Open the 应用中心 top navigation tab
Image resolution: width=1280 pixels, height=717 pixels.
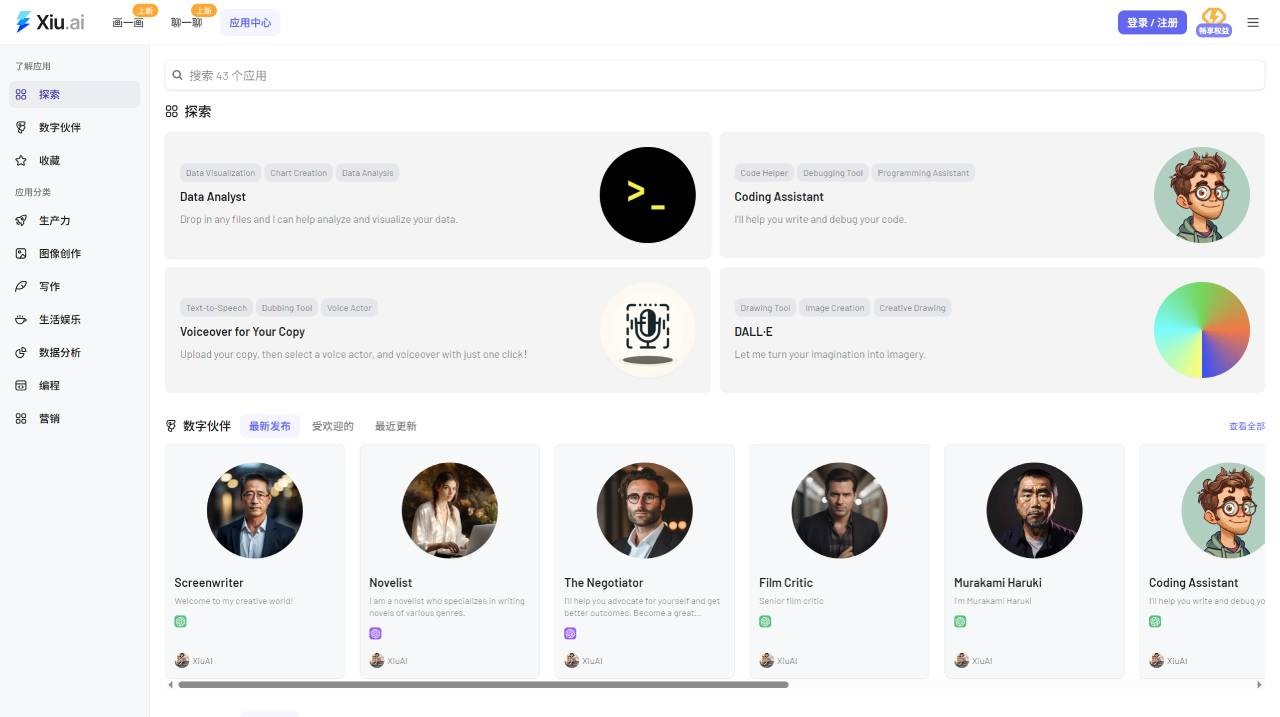pyautogui.click(x=250, y=22)
